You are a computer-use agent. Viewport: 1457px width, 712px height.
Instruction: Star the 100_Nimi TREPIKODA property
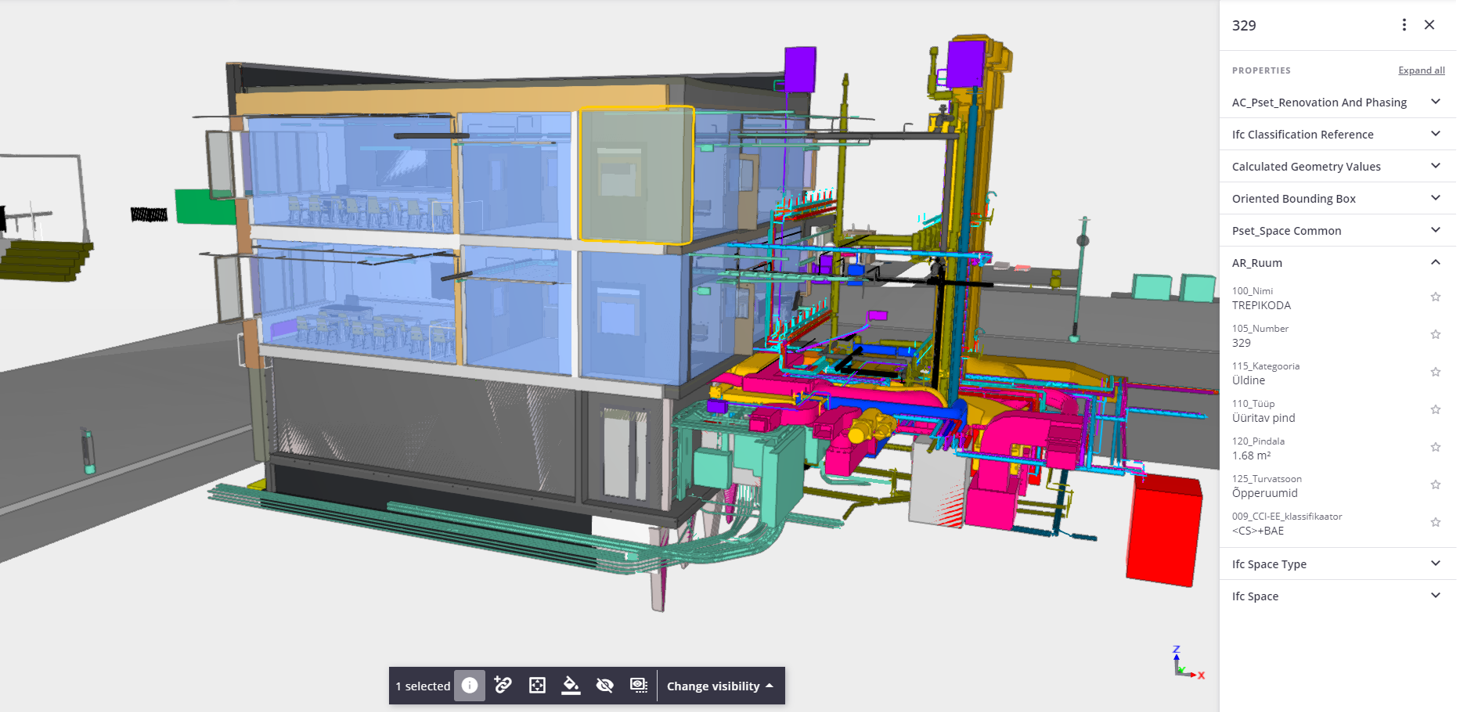(1435, 297)
